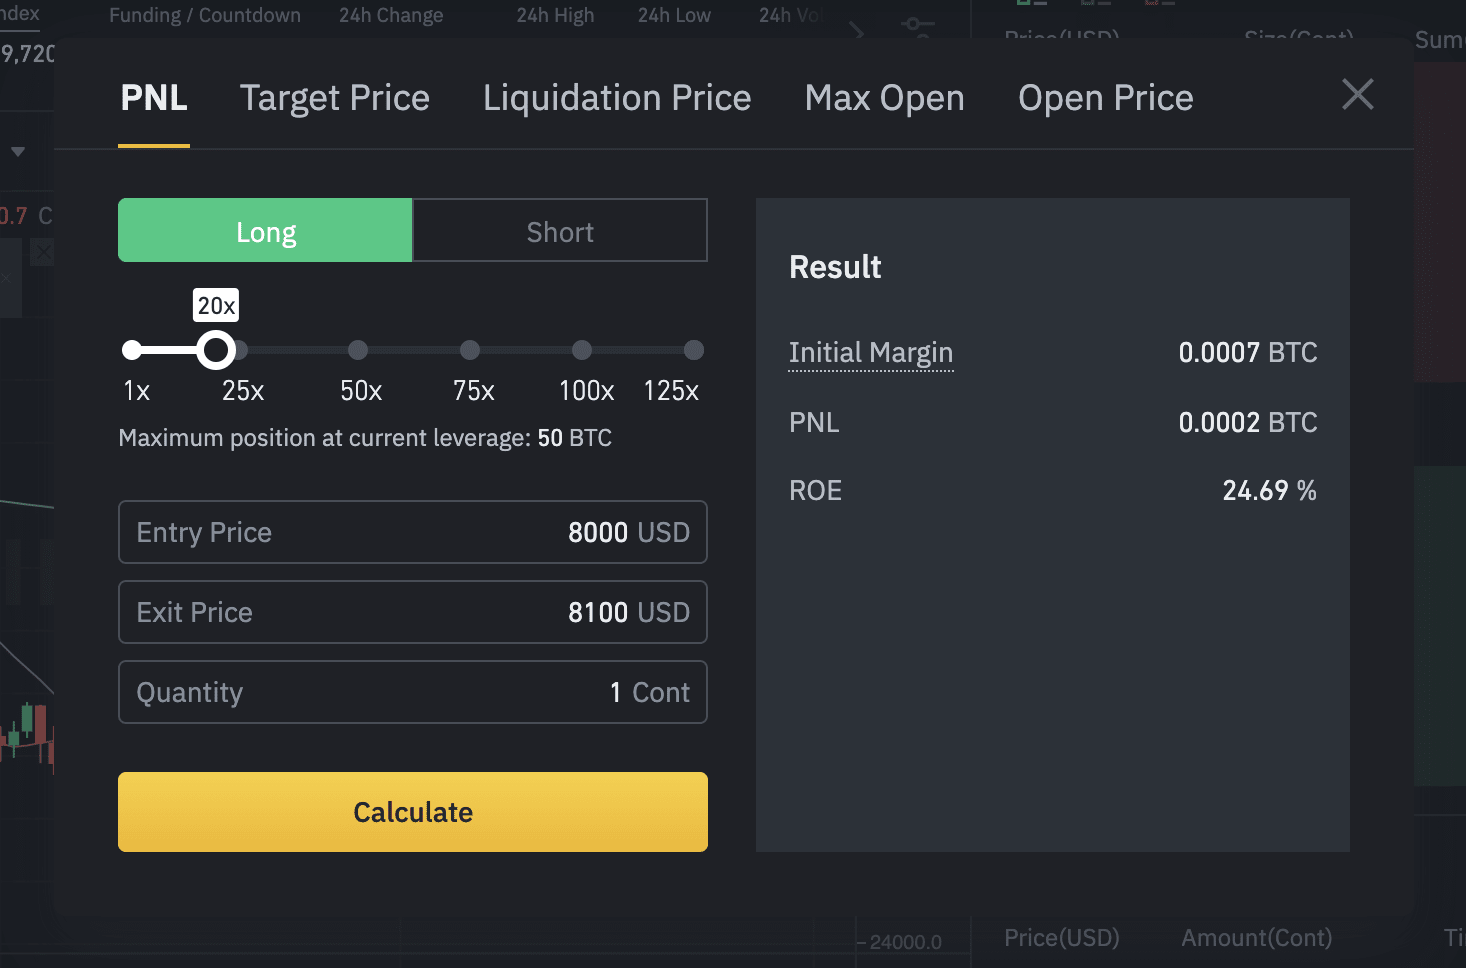1466x968 pixels.
Task: Click the right chevron next to 24h Volume
Action: 858,31
